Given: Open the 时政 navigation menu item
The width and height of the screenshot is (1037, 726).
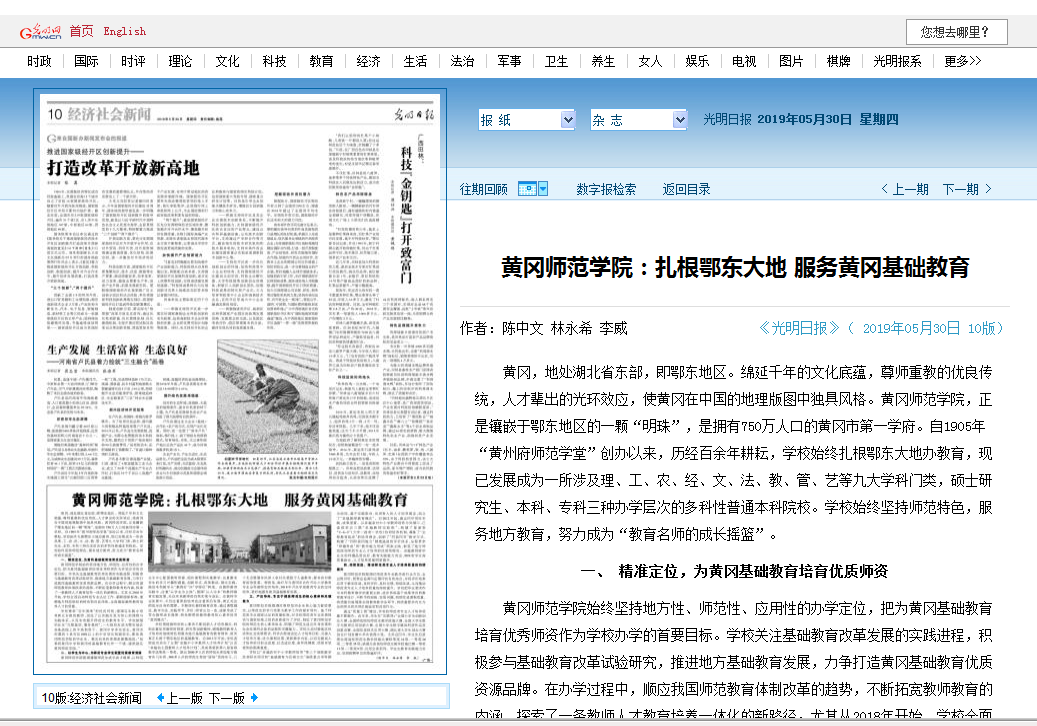Looking at the screenshot, I should [40, 61].
